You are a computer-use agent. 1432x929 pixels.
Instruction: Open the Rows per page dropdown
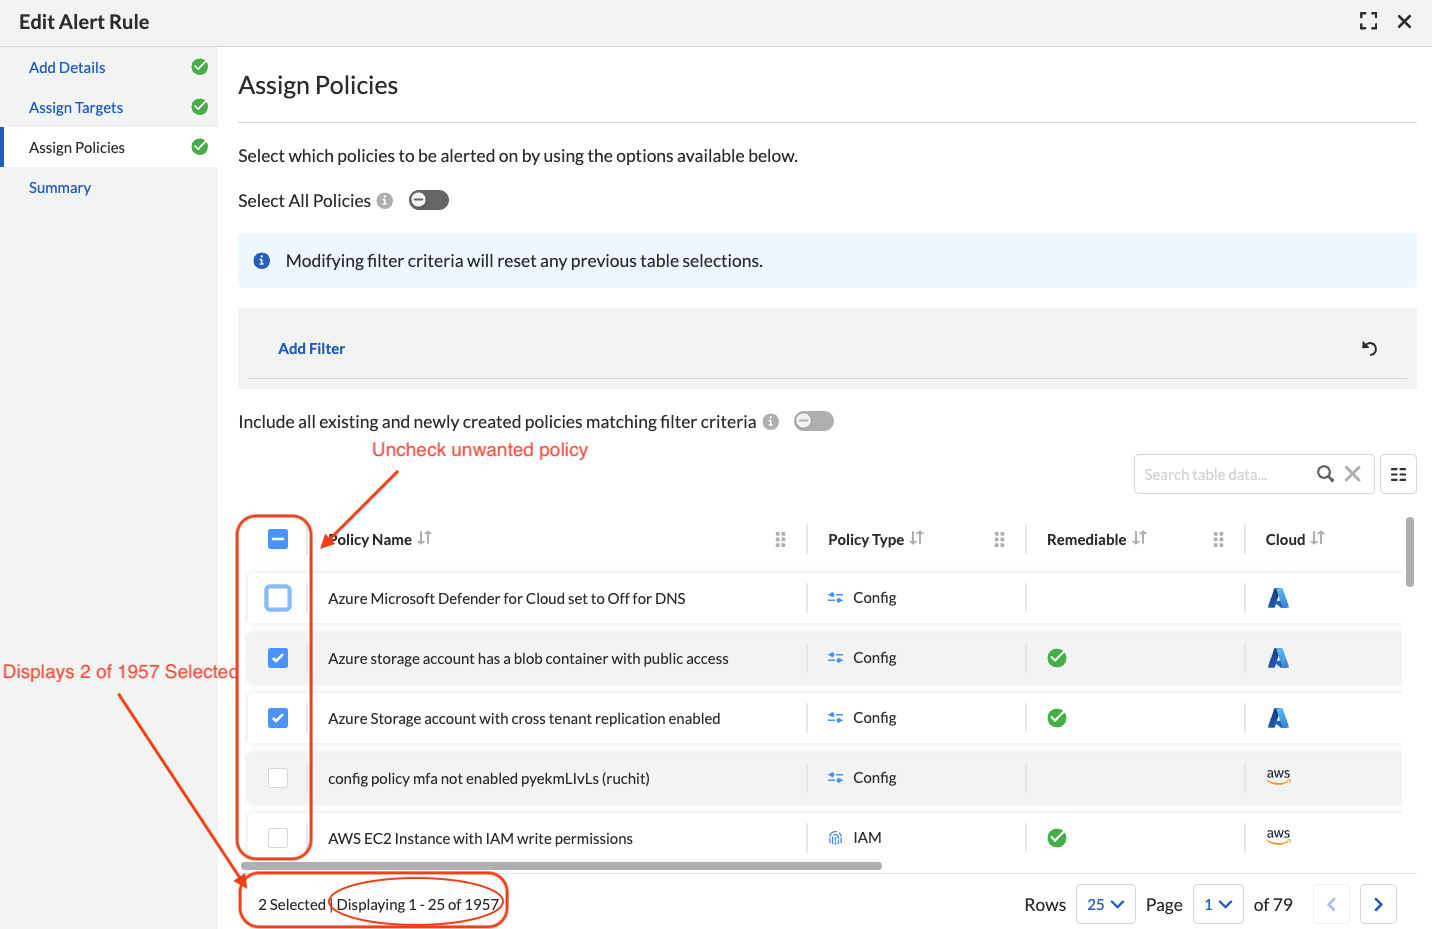coord(1105,904)
